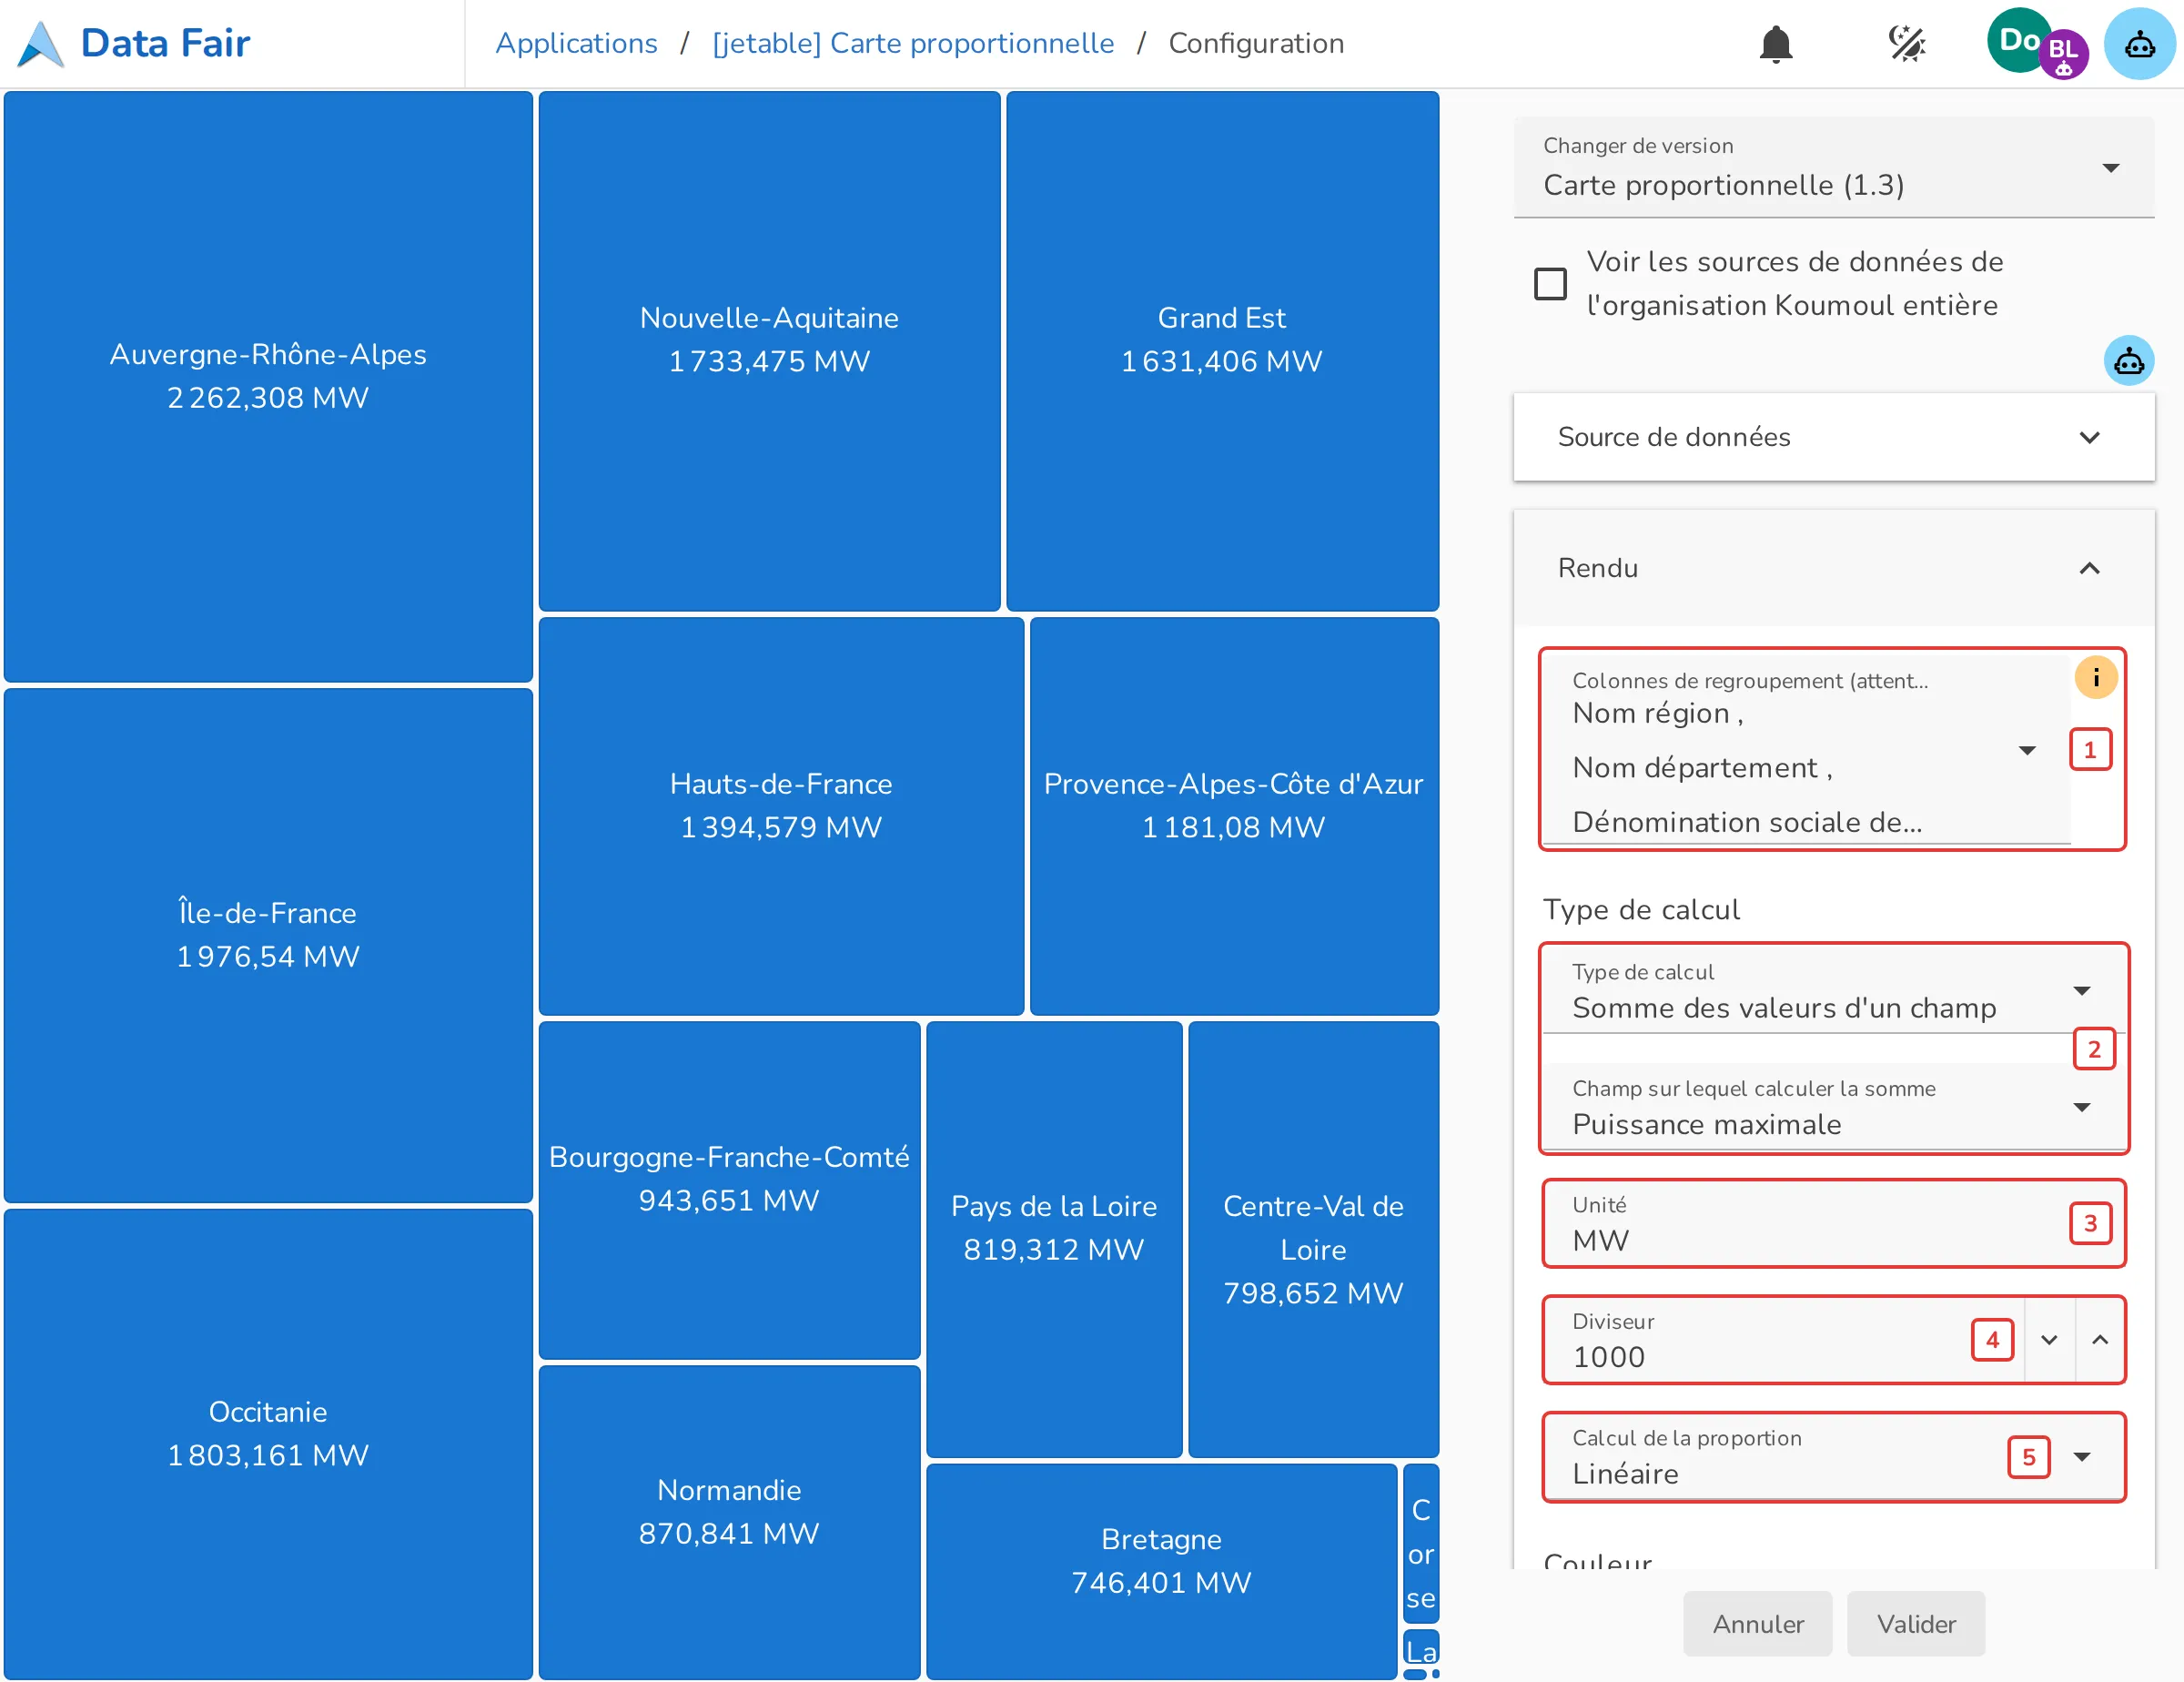This screenshot has width=2184, height=1682.
Task: Increase the Diviseur value
Action: pos(2100,1340)
